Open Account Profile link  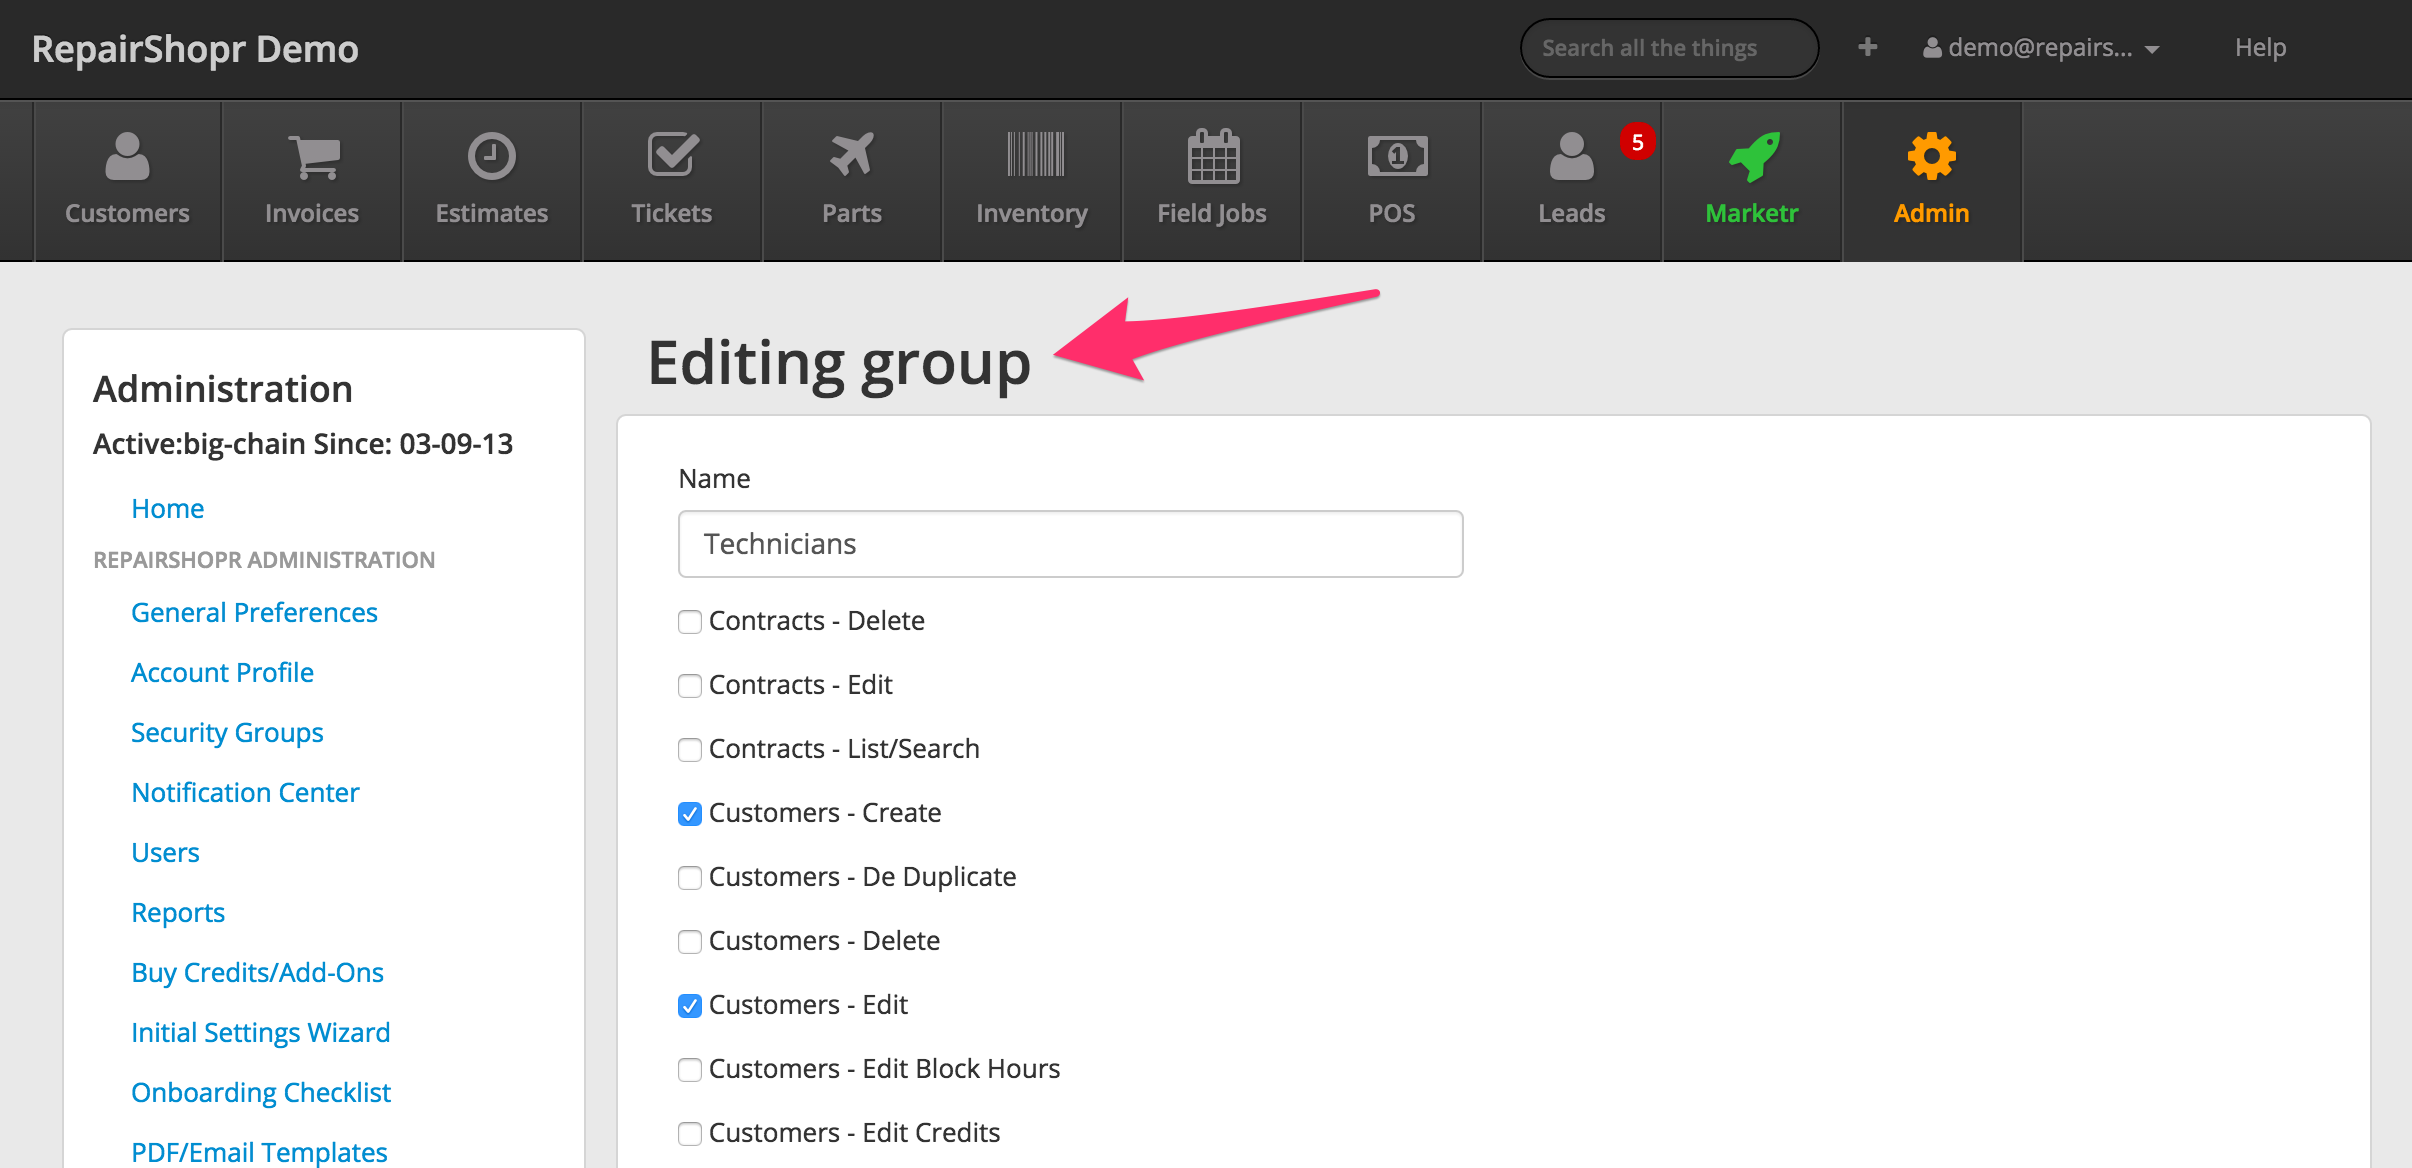coord(222,672)
